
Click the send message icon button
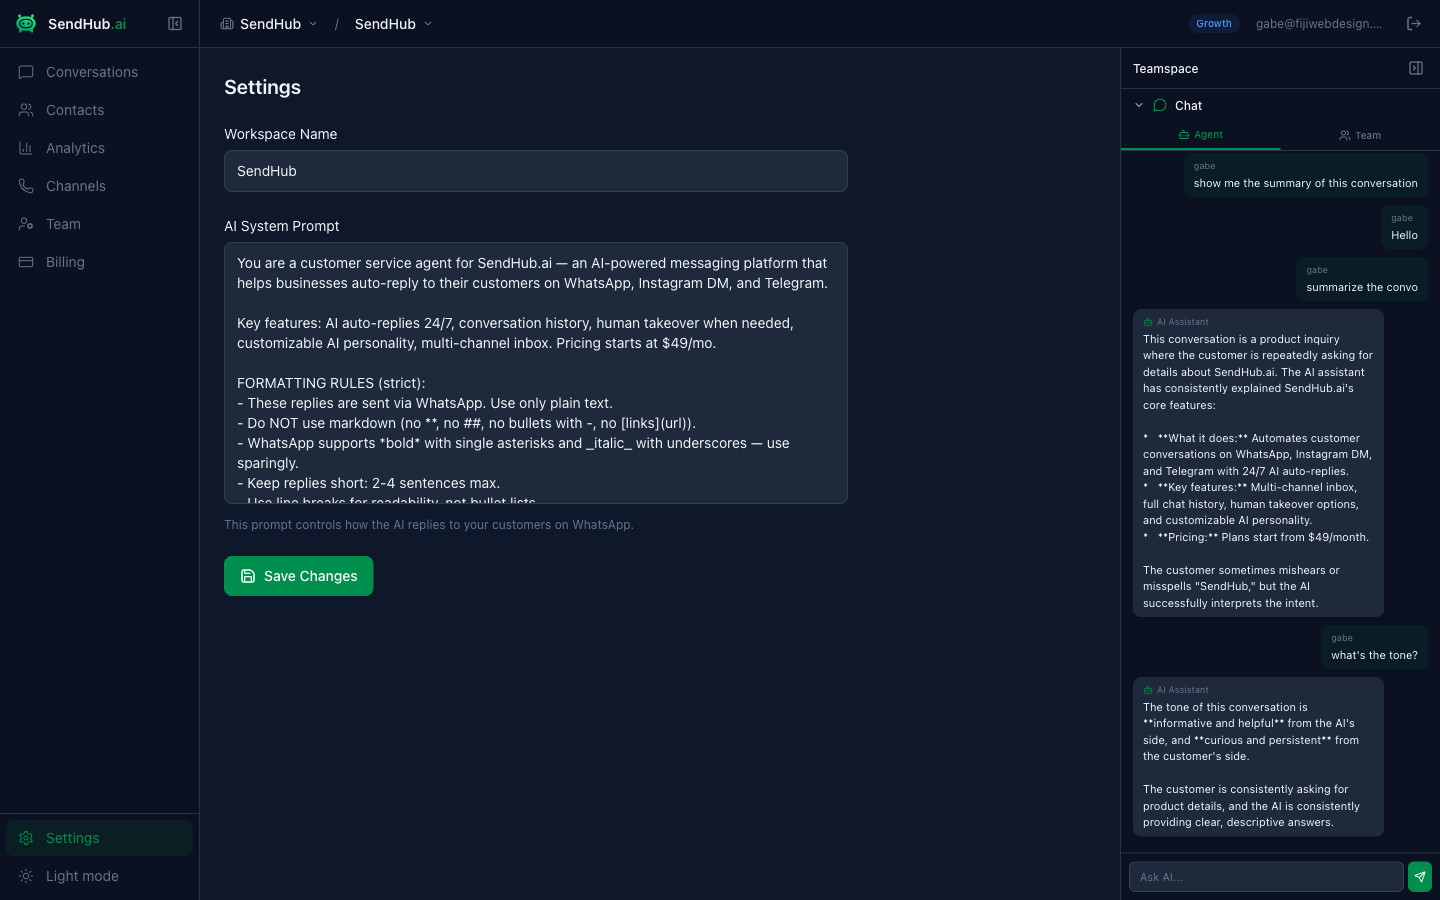[1420, 877]
